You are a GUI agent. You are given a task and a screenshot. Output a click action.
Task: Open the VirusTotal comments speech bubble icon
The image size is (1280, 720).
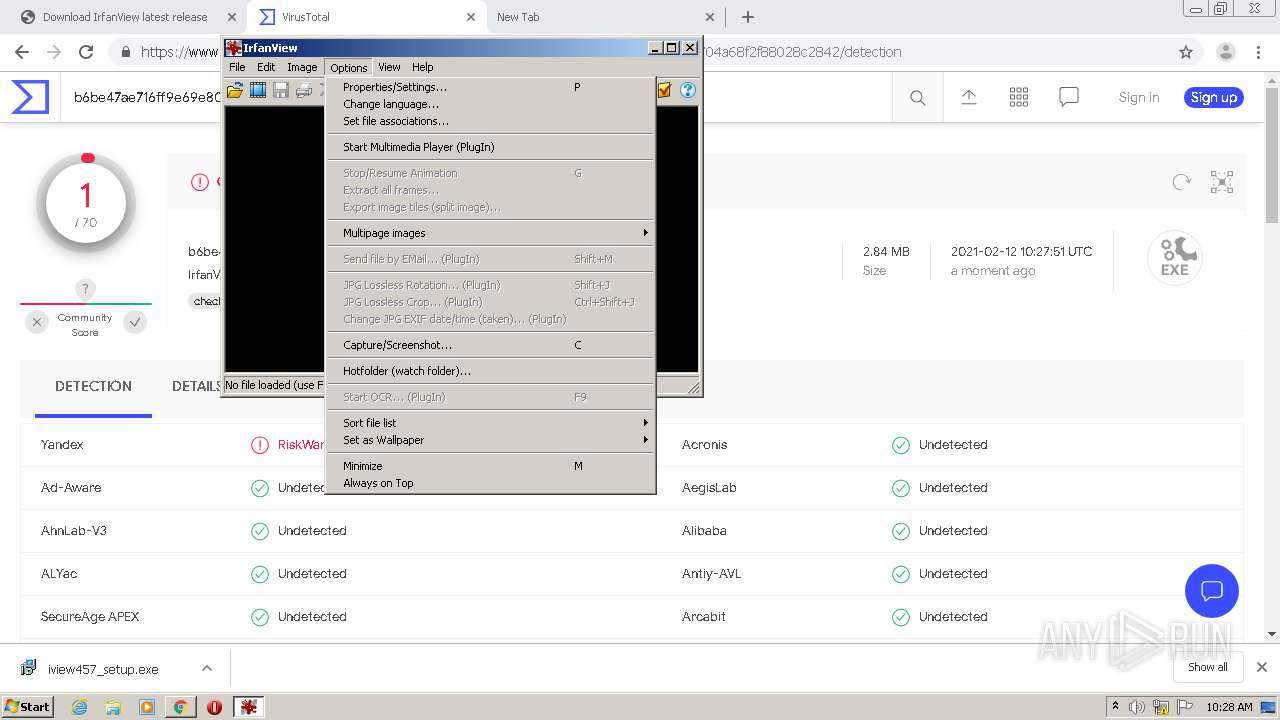(1069, 97)
